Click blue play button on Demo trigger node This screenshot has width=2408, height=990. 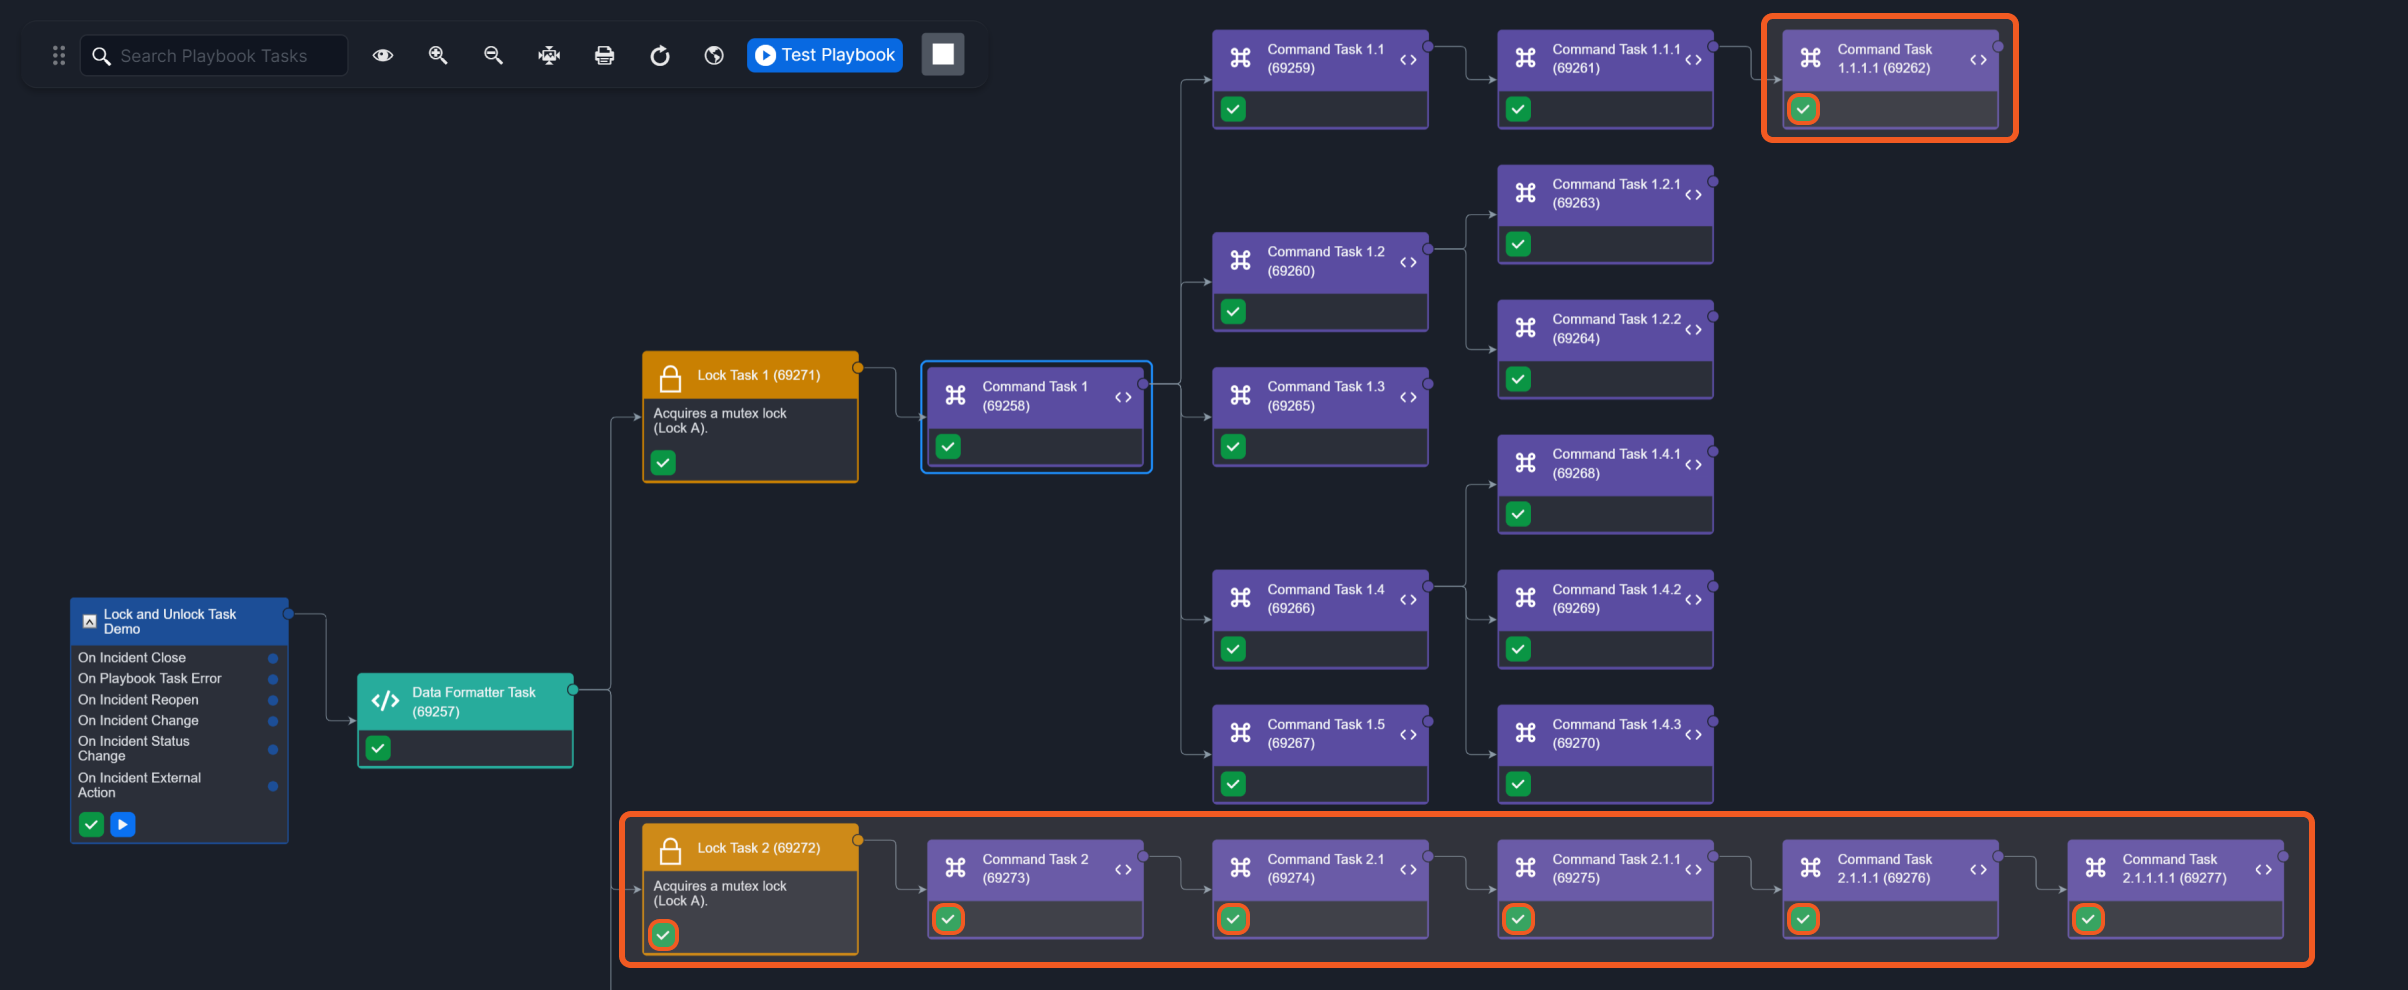pos(123,825)
